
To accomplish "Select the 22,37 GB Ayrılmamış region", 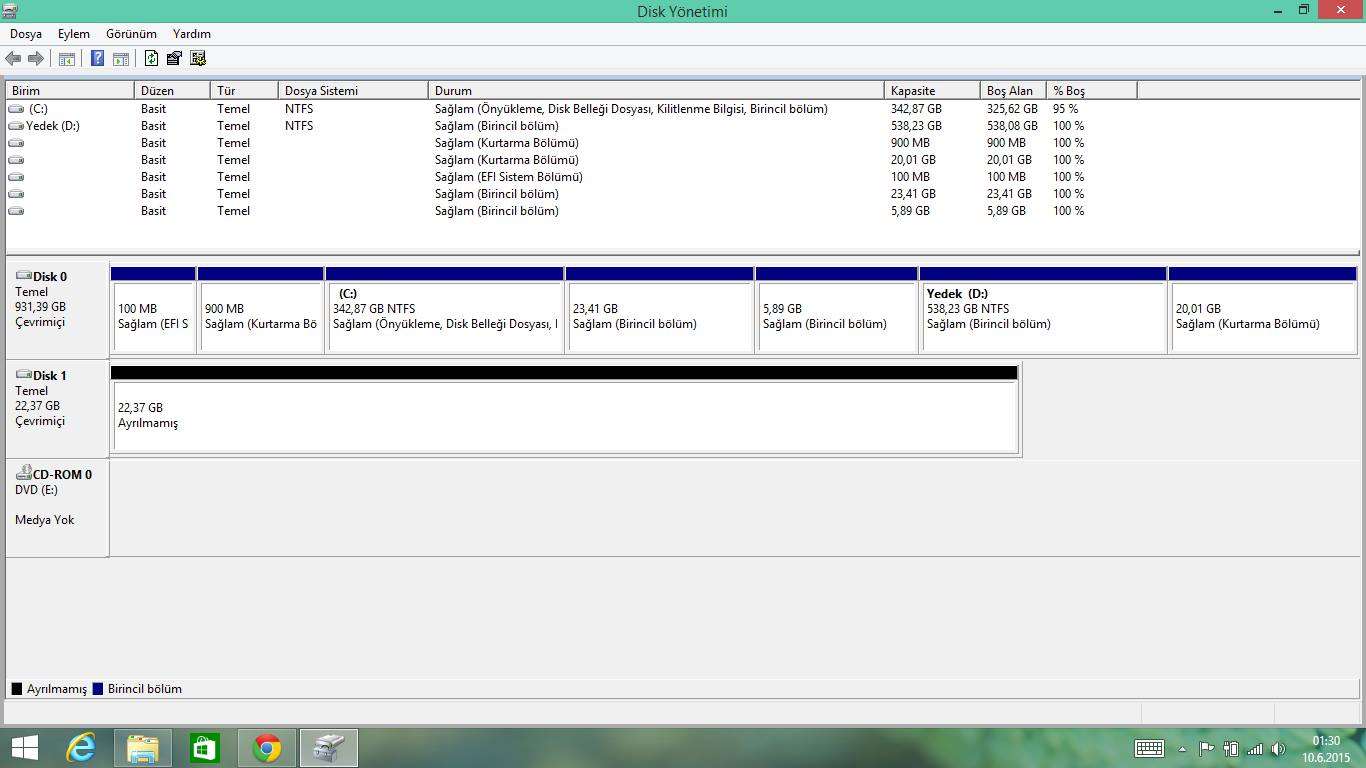I will (565, 416).
